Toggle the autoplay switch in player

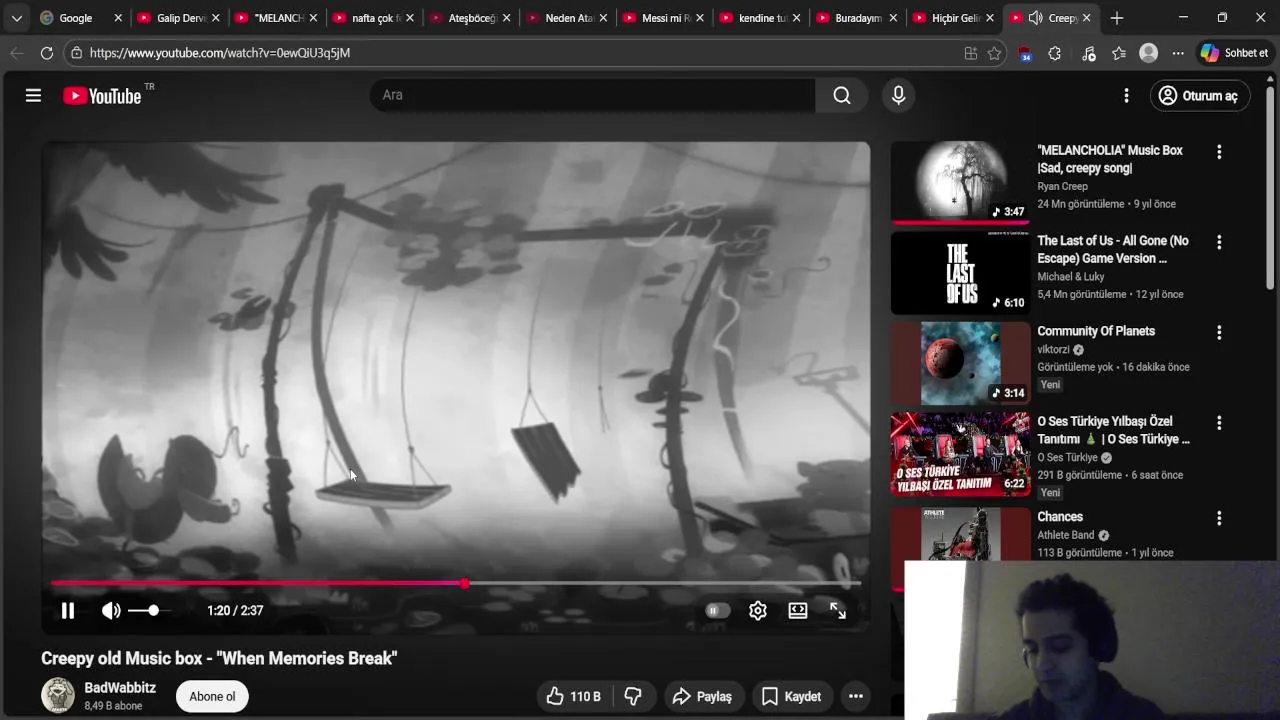point(716,610)
